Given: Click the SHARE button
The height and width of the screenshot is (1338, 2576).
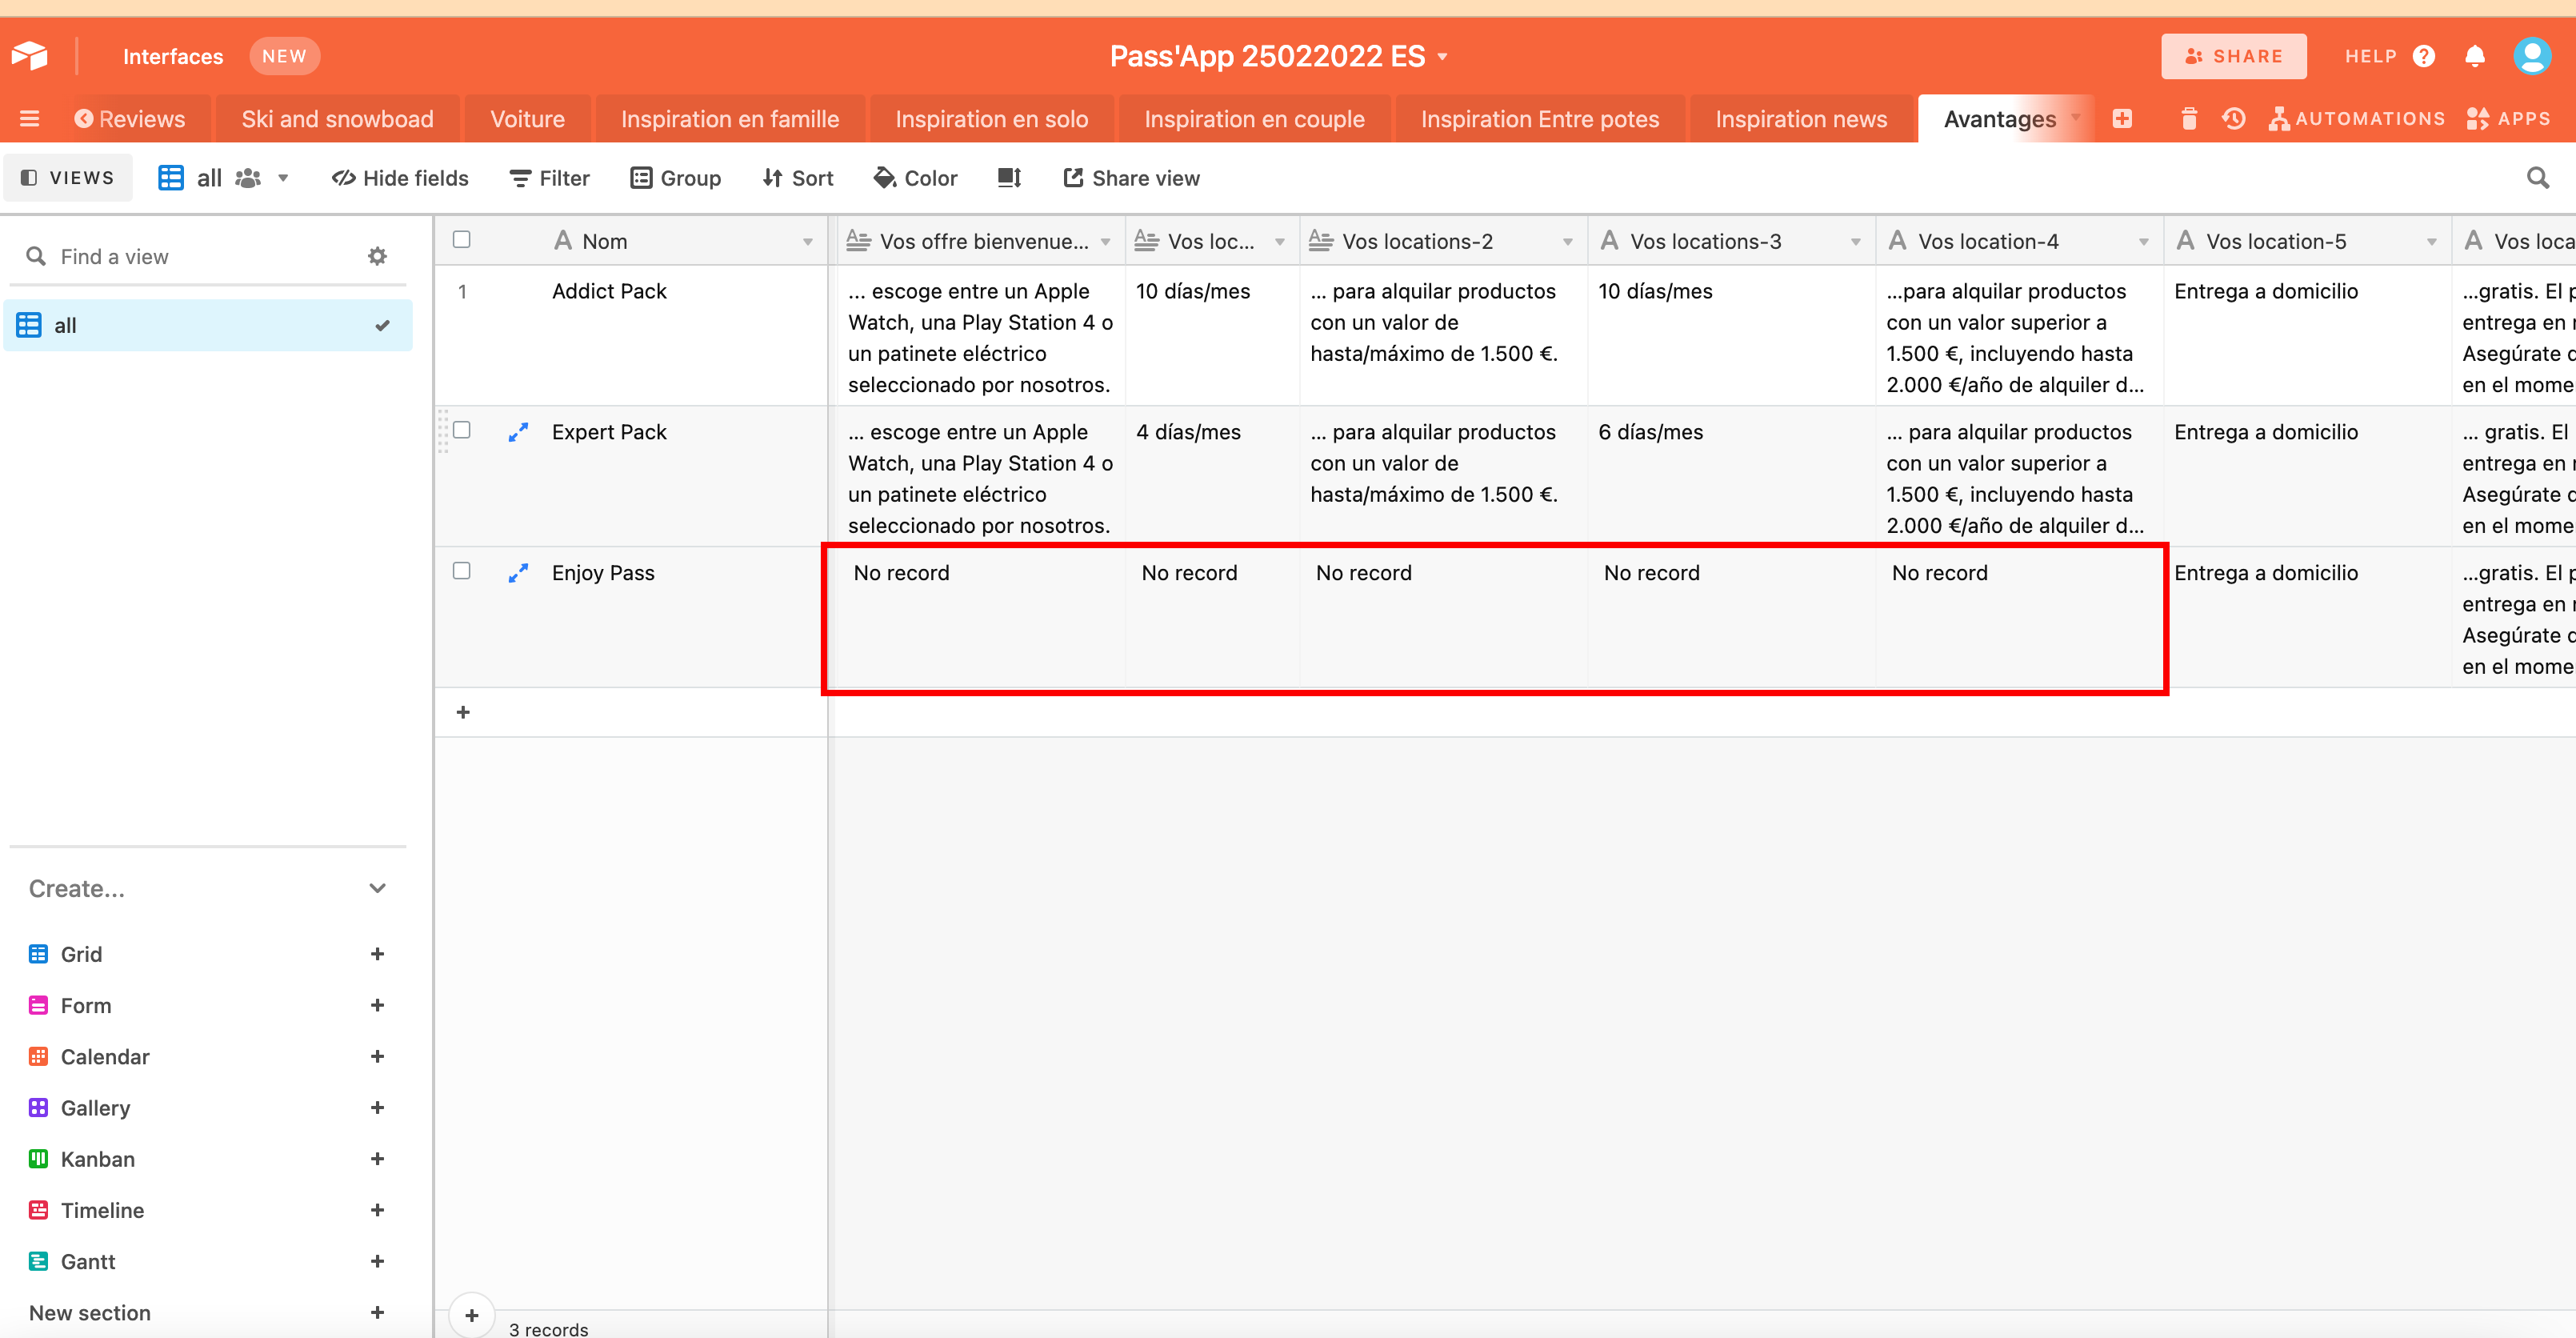Looking at the screenshot, I should tap(2234, 56).
